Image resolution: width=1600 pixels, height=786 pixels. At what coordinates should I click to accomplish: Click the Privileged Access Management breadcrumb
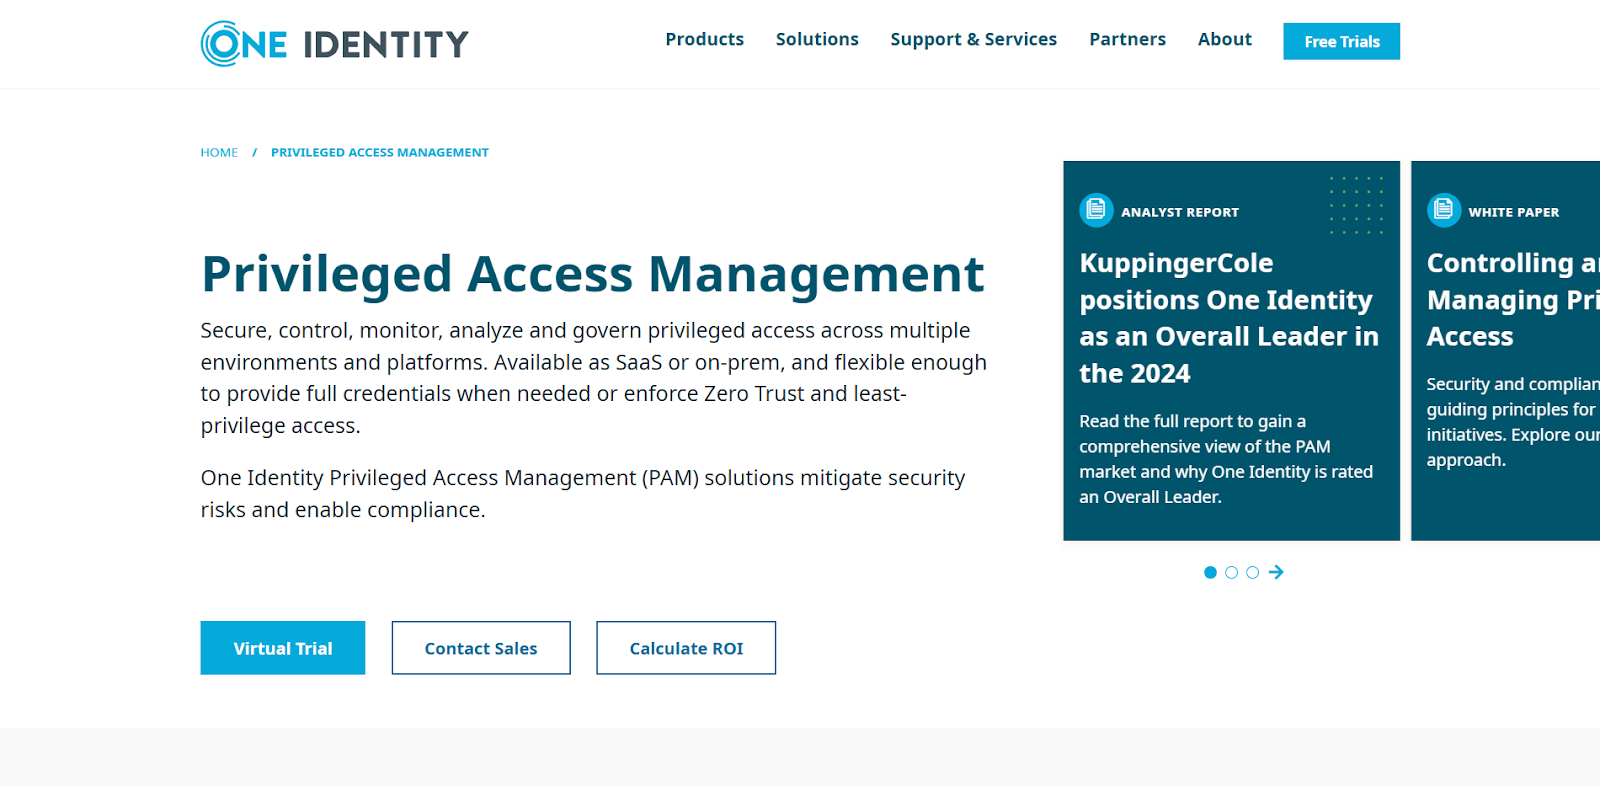coord(379,153)
